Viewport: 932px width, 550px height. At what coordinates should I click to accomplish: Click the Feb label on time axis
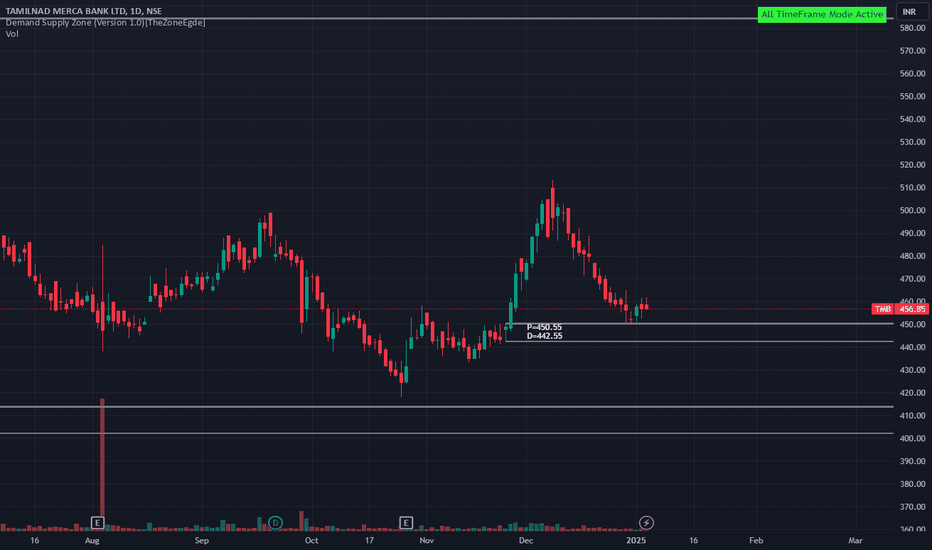[x=755, y=540]
